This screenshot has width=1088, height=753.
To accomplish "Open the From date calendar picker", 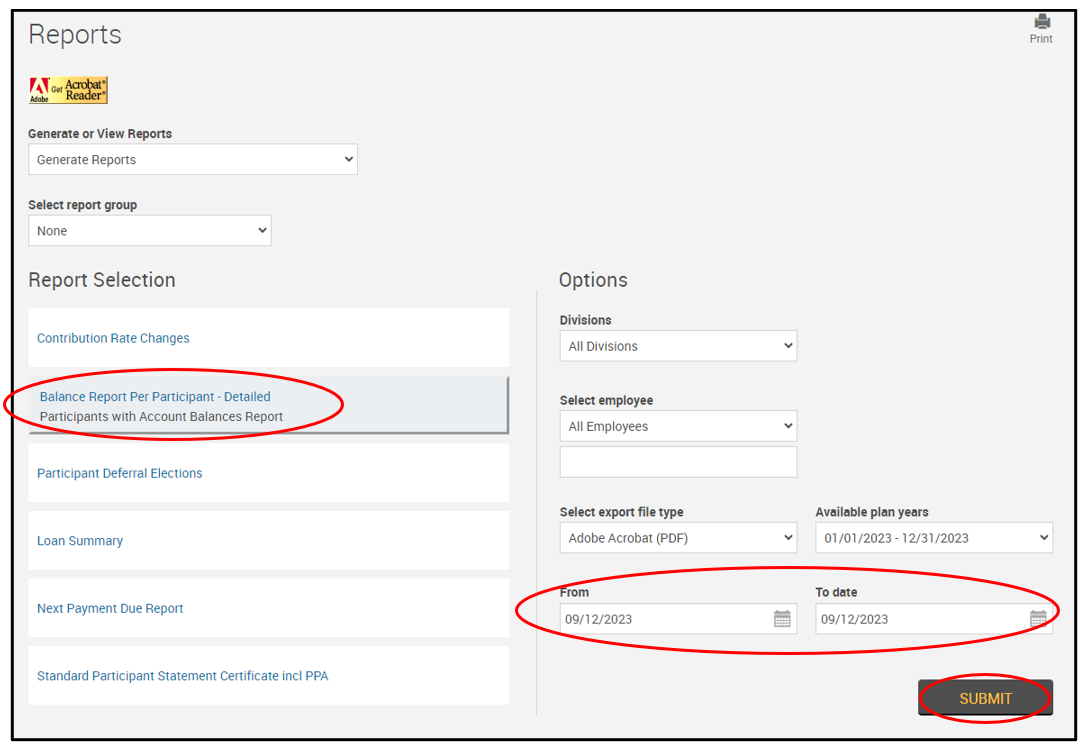I will pyautogui.click(x=782, y=619).
